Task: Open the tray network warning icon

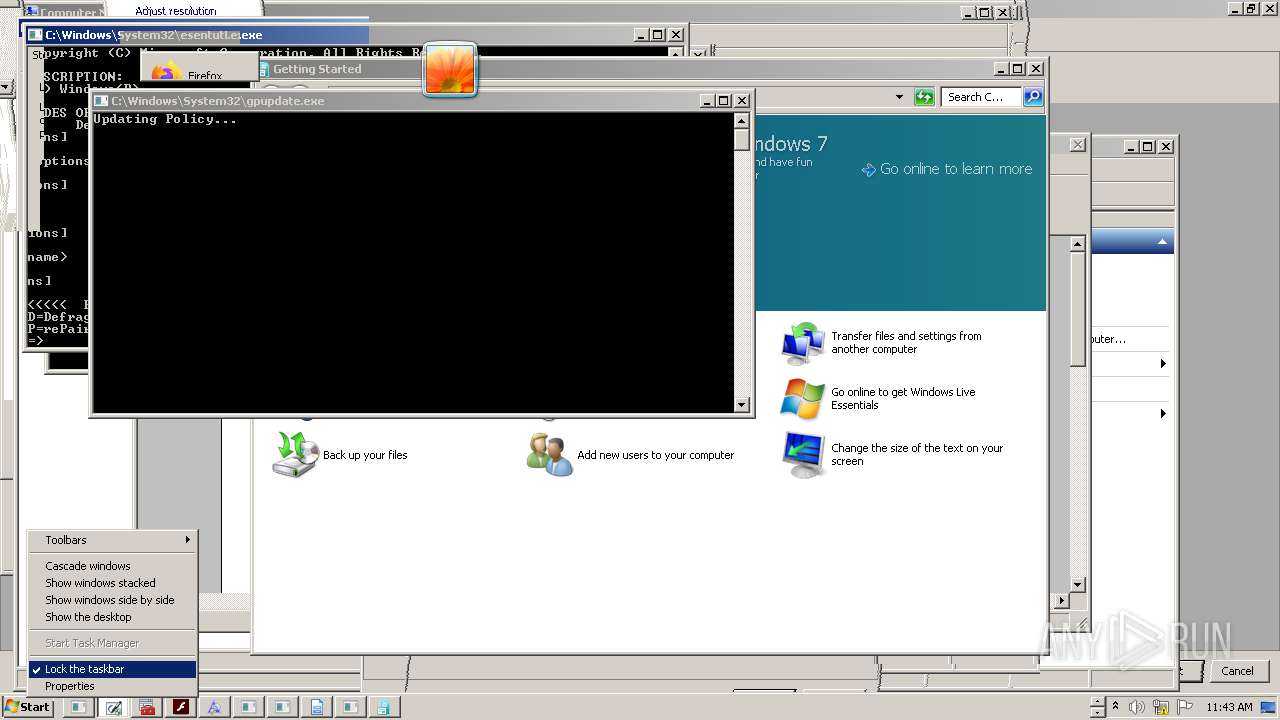Action: point(1160,707)
